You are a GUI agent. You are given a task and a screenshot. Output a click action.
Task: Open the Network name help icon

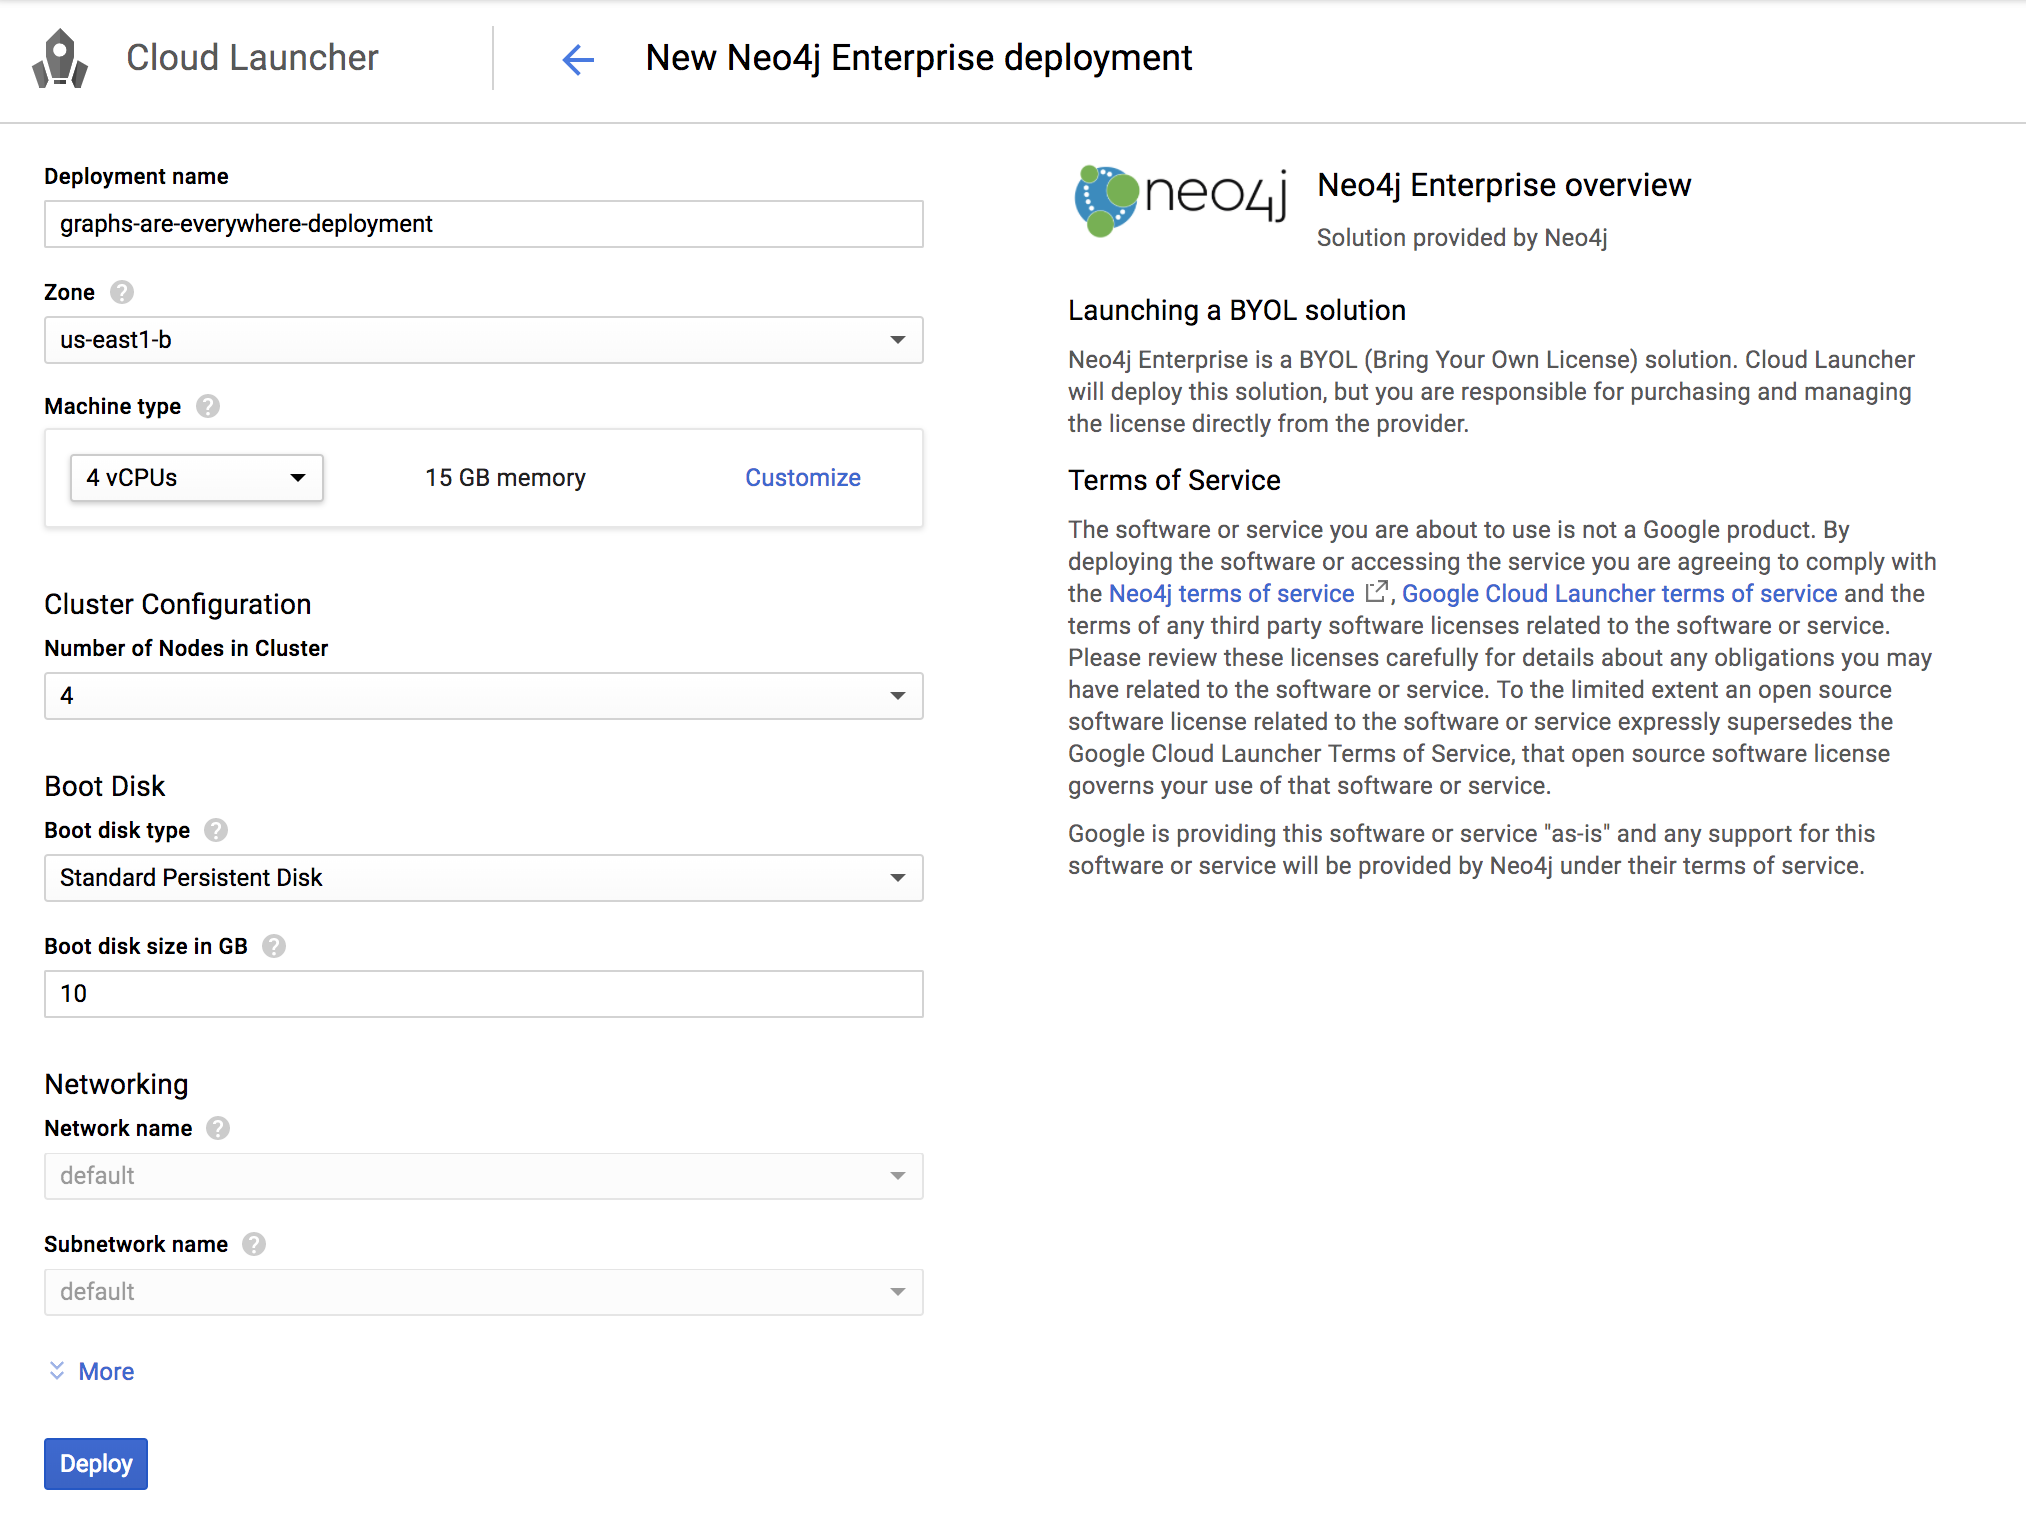218,1128
